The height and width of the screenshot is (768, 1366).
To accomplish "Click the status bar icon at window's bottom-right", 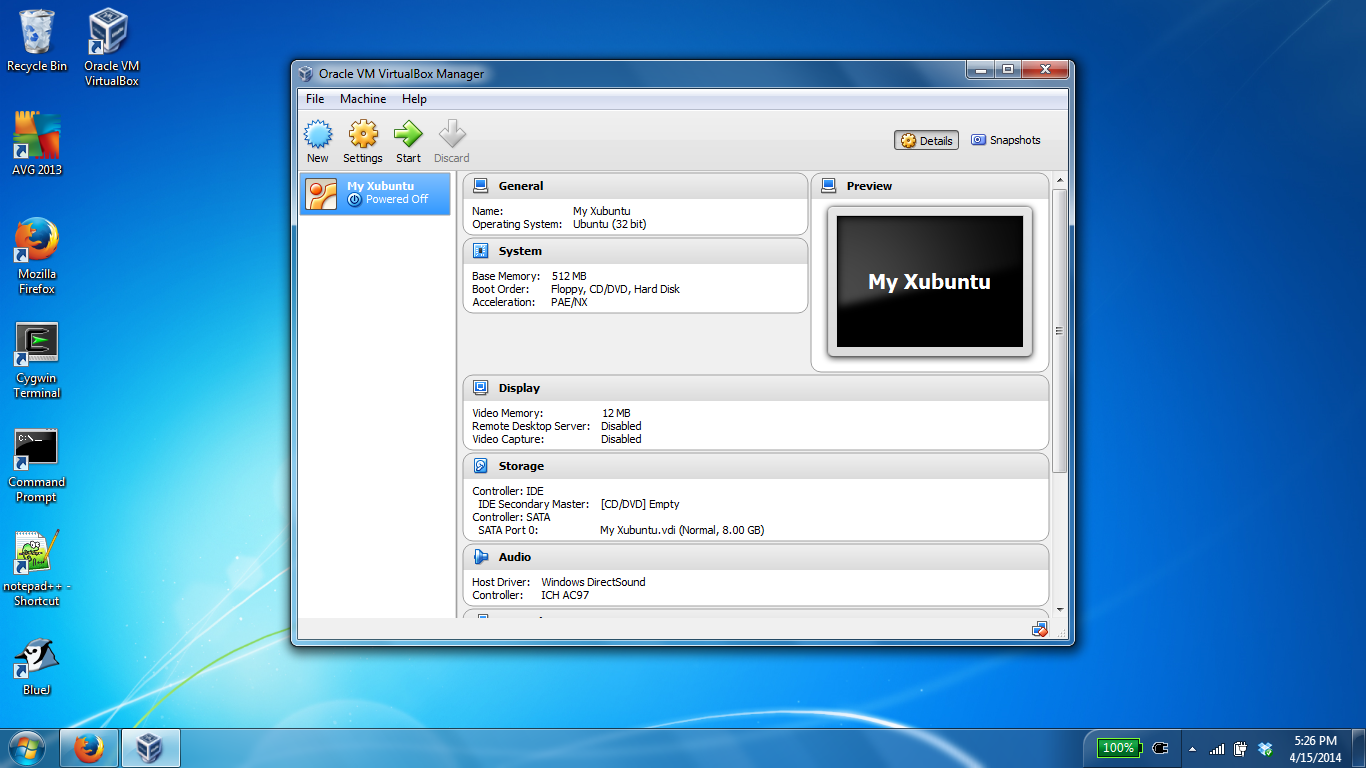I will (x=1040, y=630).
